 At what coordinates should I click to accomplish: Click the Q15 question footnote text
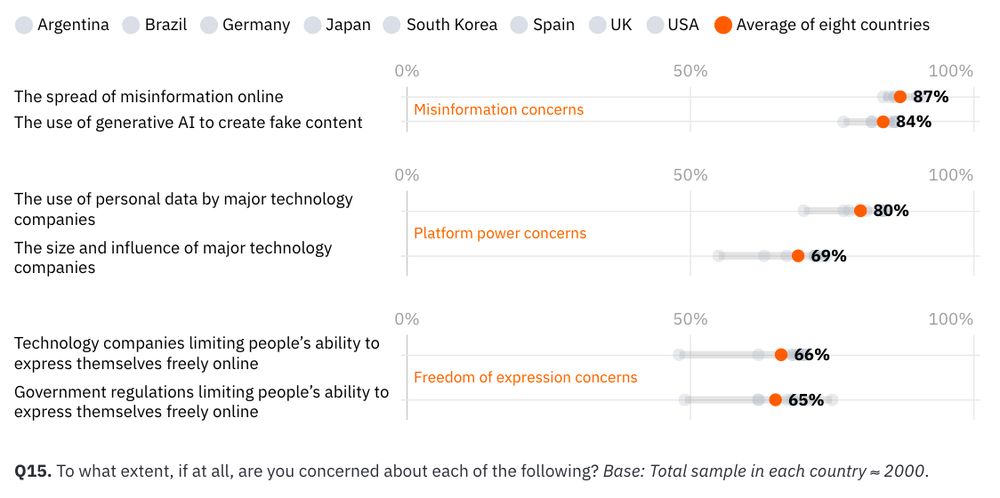click(x=472, y=471)
